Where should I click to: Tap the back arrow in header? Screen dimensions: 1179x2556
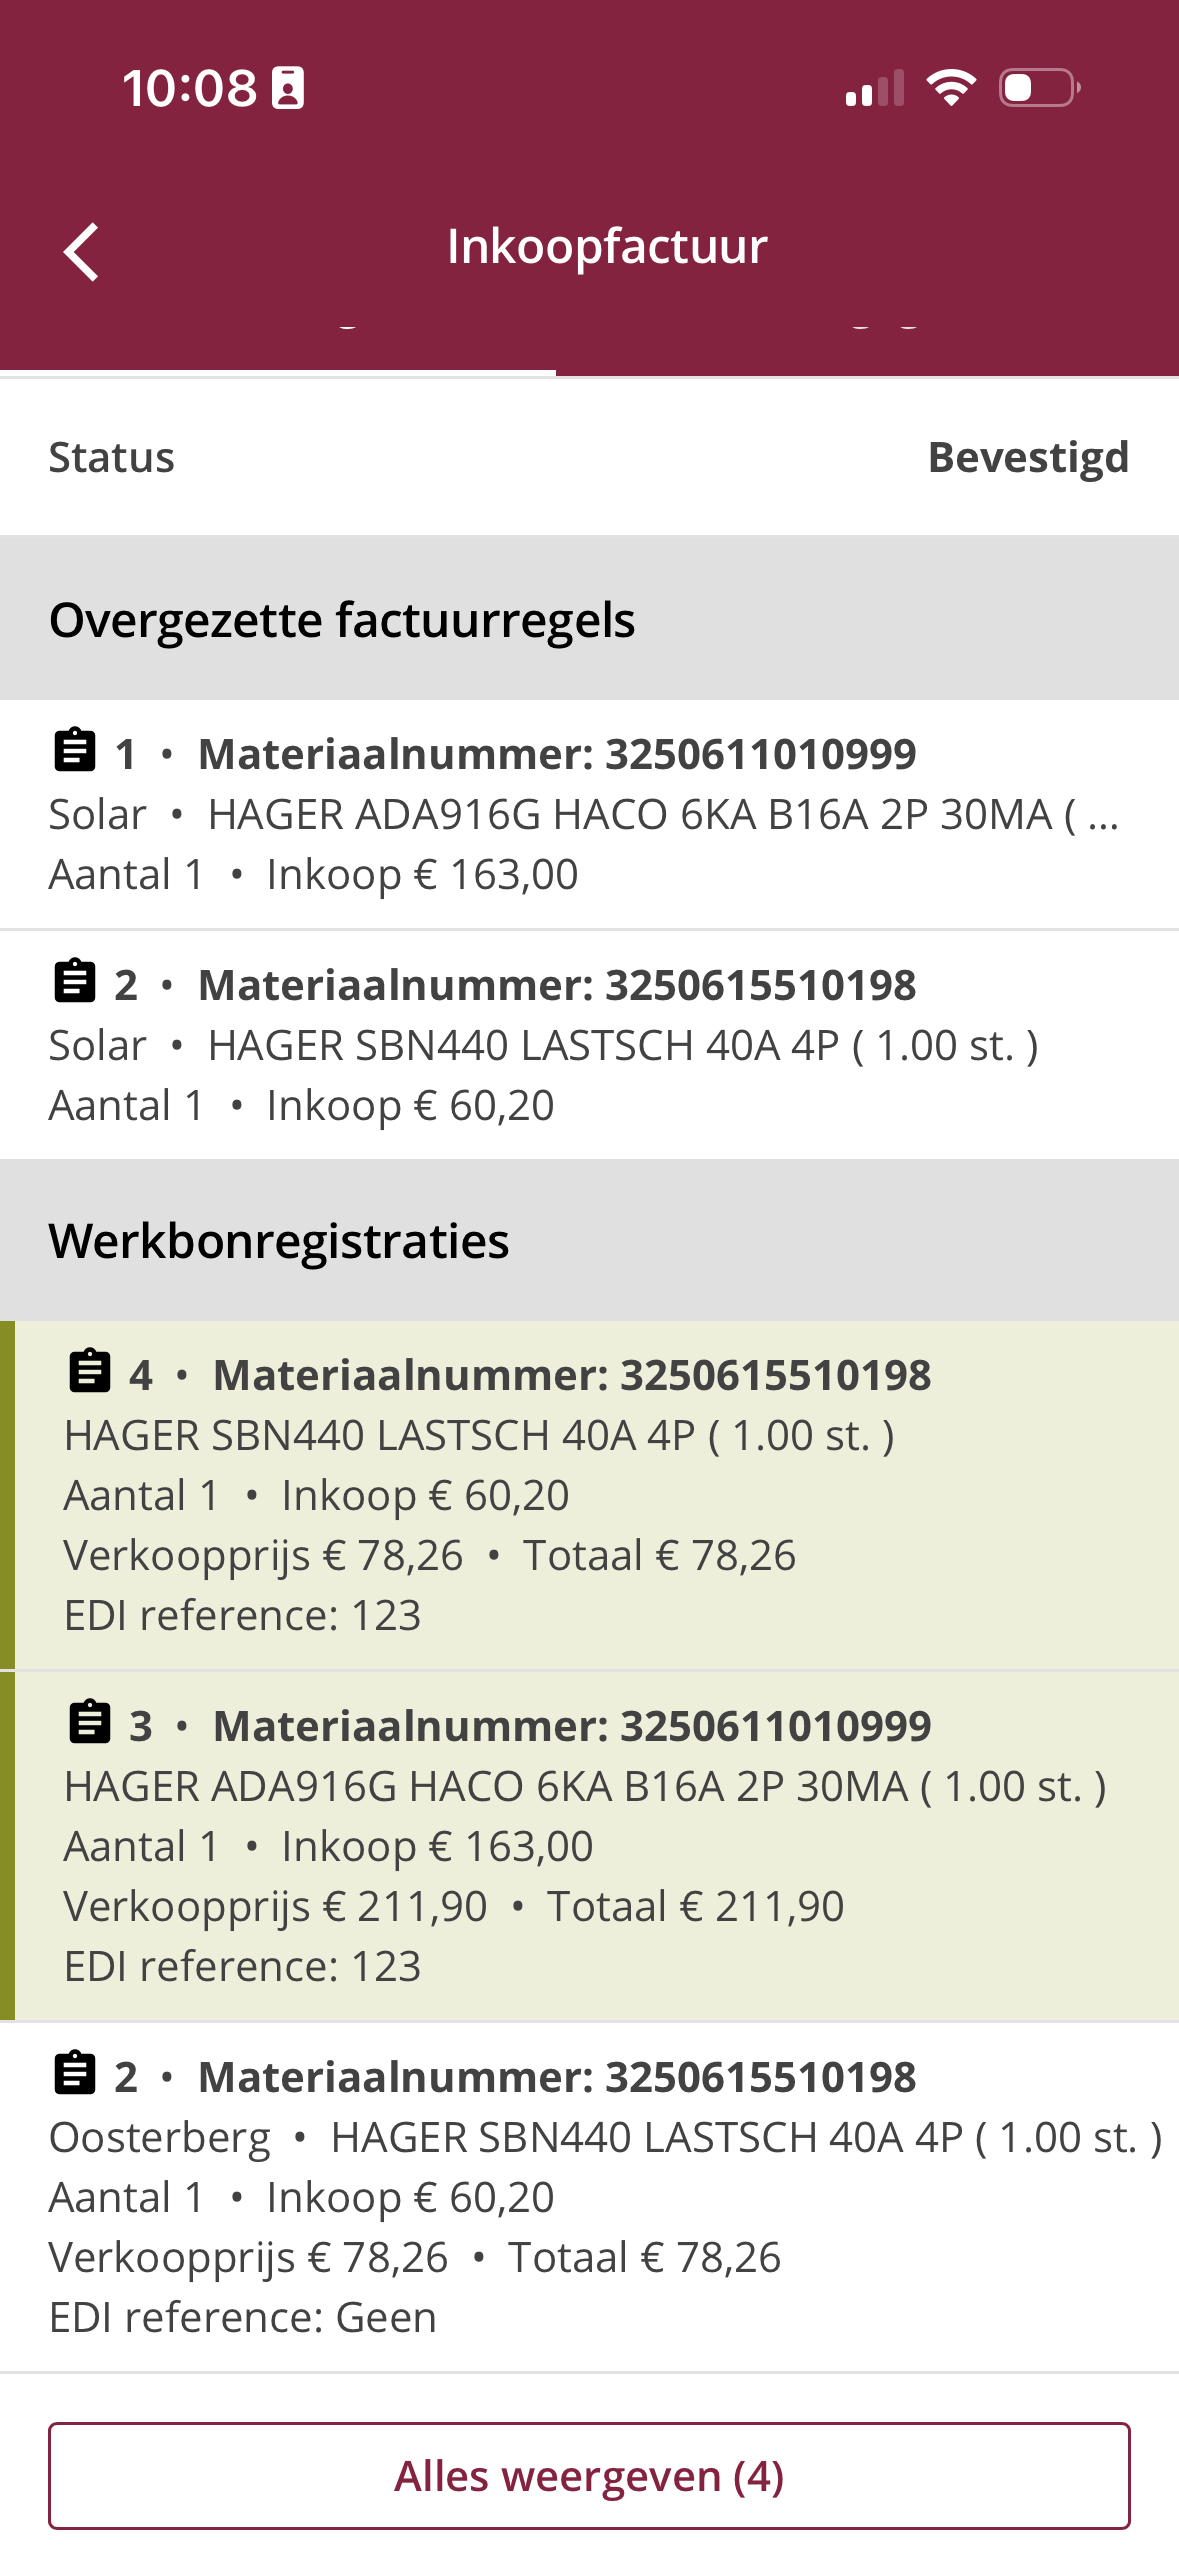click(x=82, y=251)
